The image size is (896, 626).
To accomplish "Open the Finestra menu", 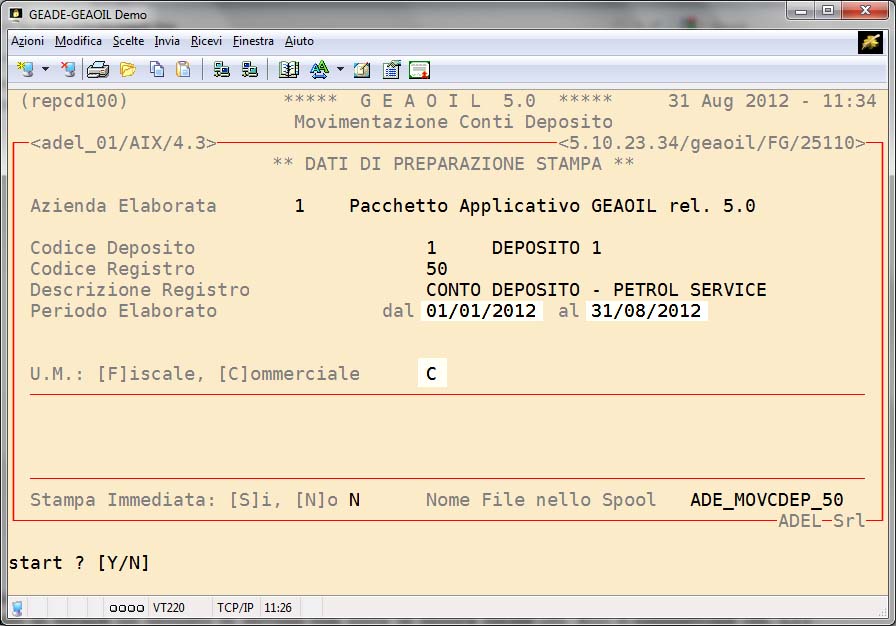I will tap(253, 41).
